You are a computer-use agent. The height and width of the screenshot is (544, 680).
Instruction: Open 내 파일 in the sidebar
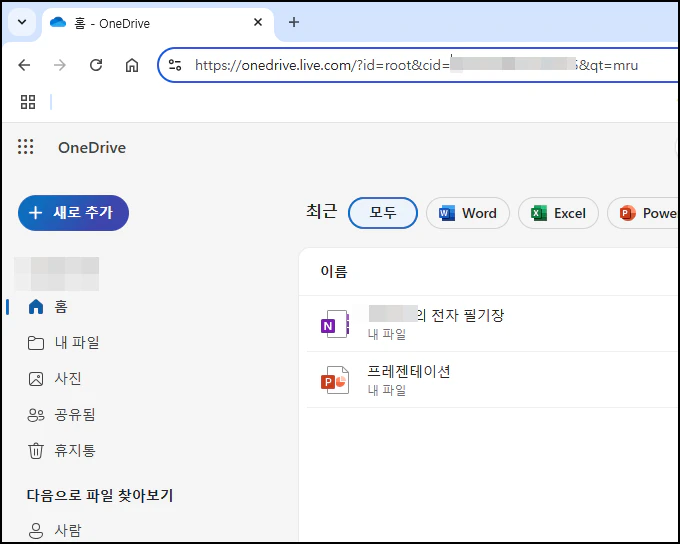pos(63,343)
